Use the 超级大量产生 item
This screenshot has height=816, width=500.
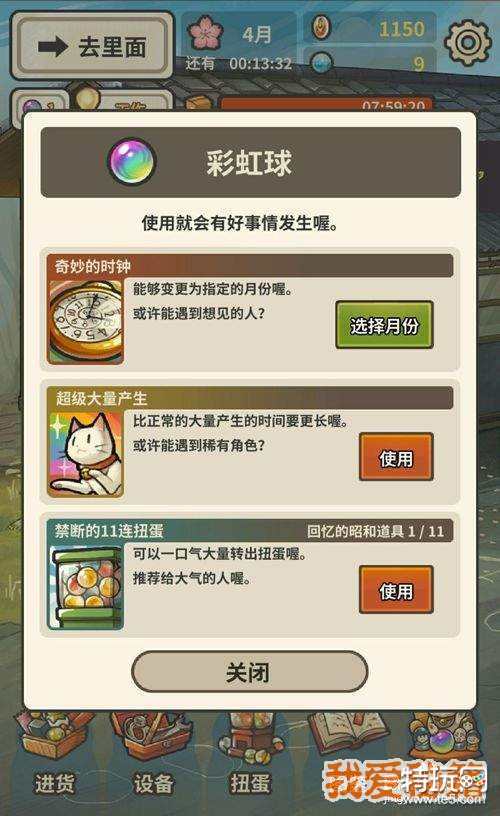[396, 457]
